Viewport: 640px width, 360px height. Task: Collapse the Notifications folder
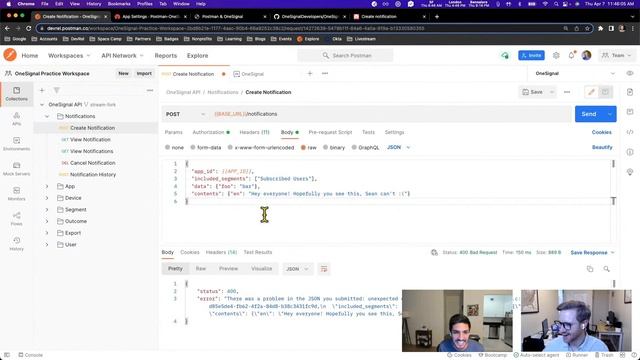coord(47,116)
